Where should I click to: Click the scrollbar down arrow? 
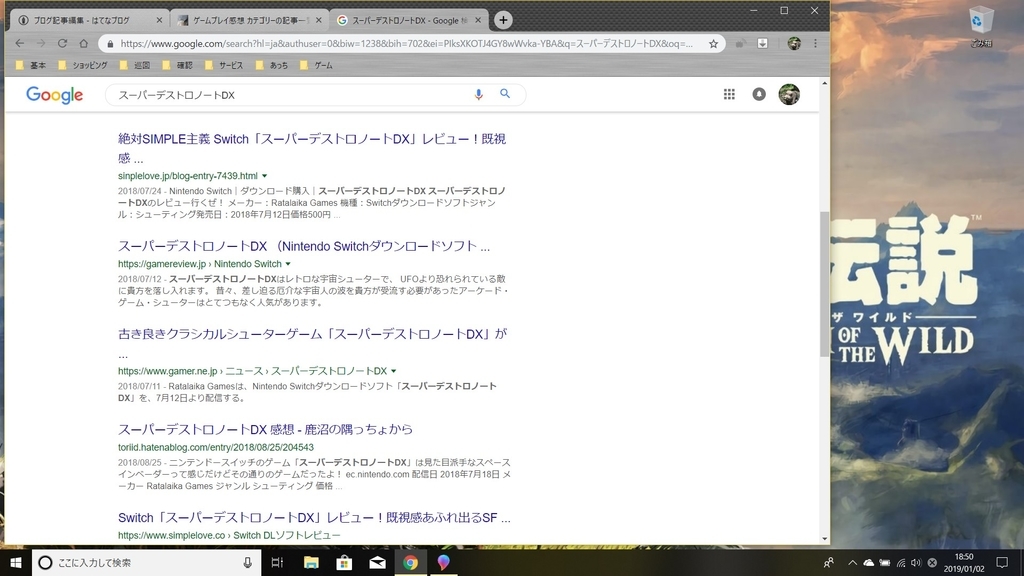(824, 539)
